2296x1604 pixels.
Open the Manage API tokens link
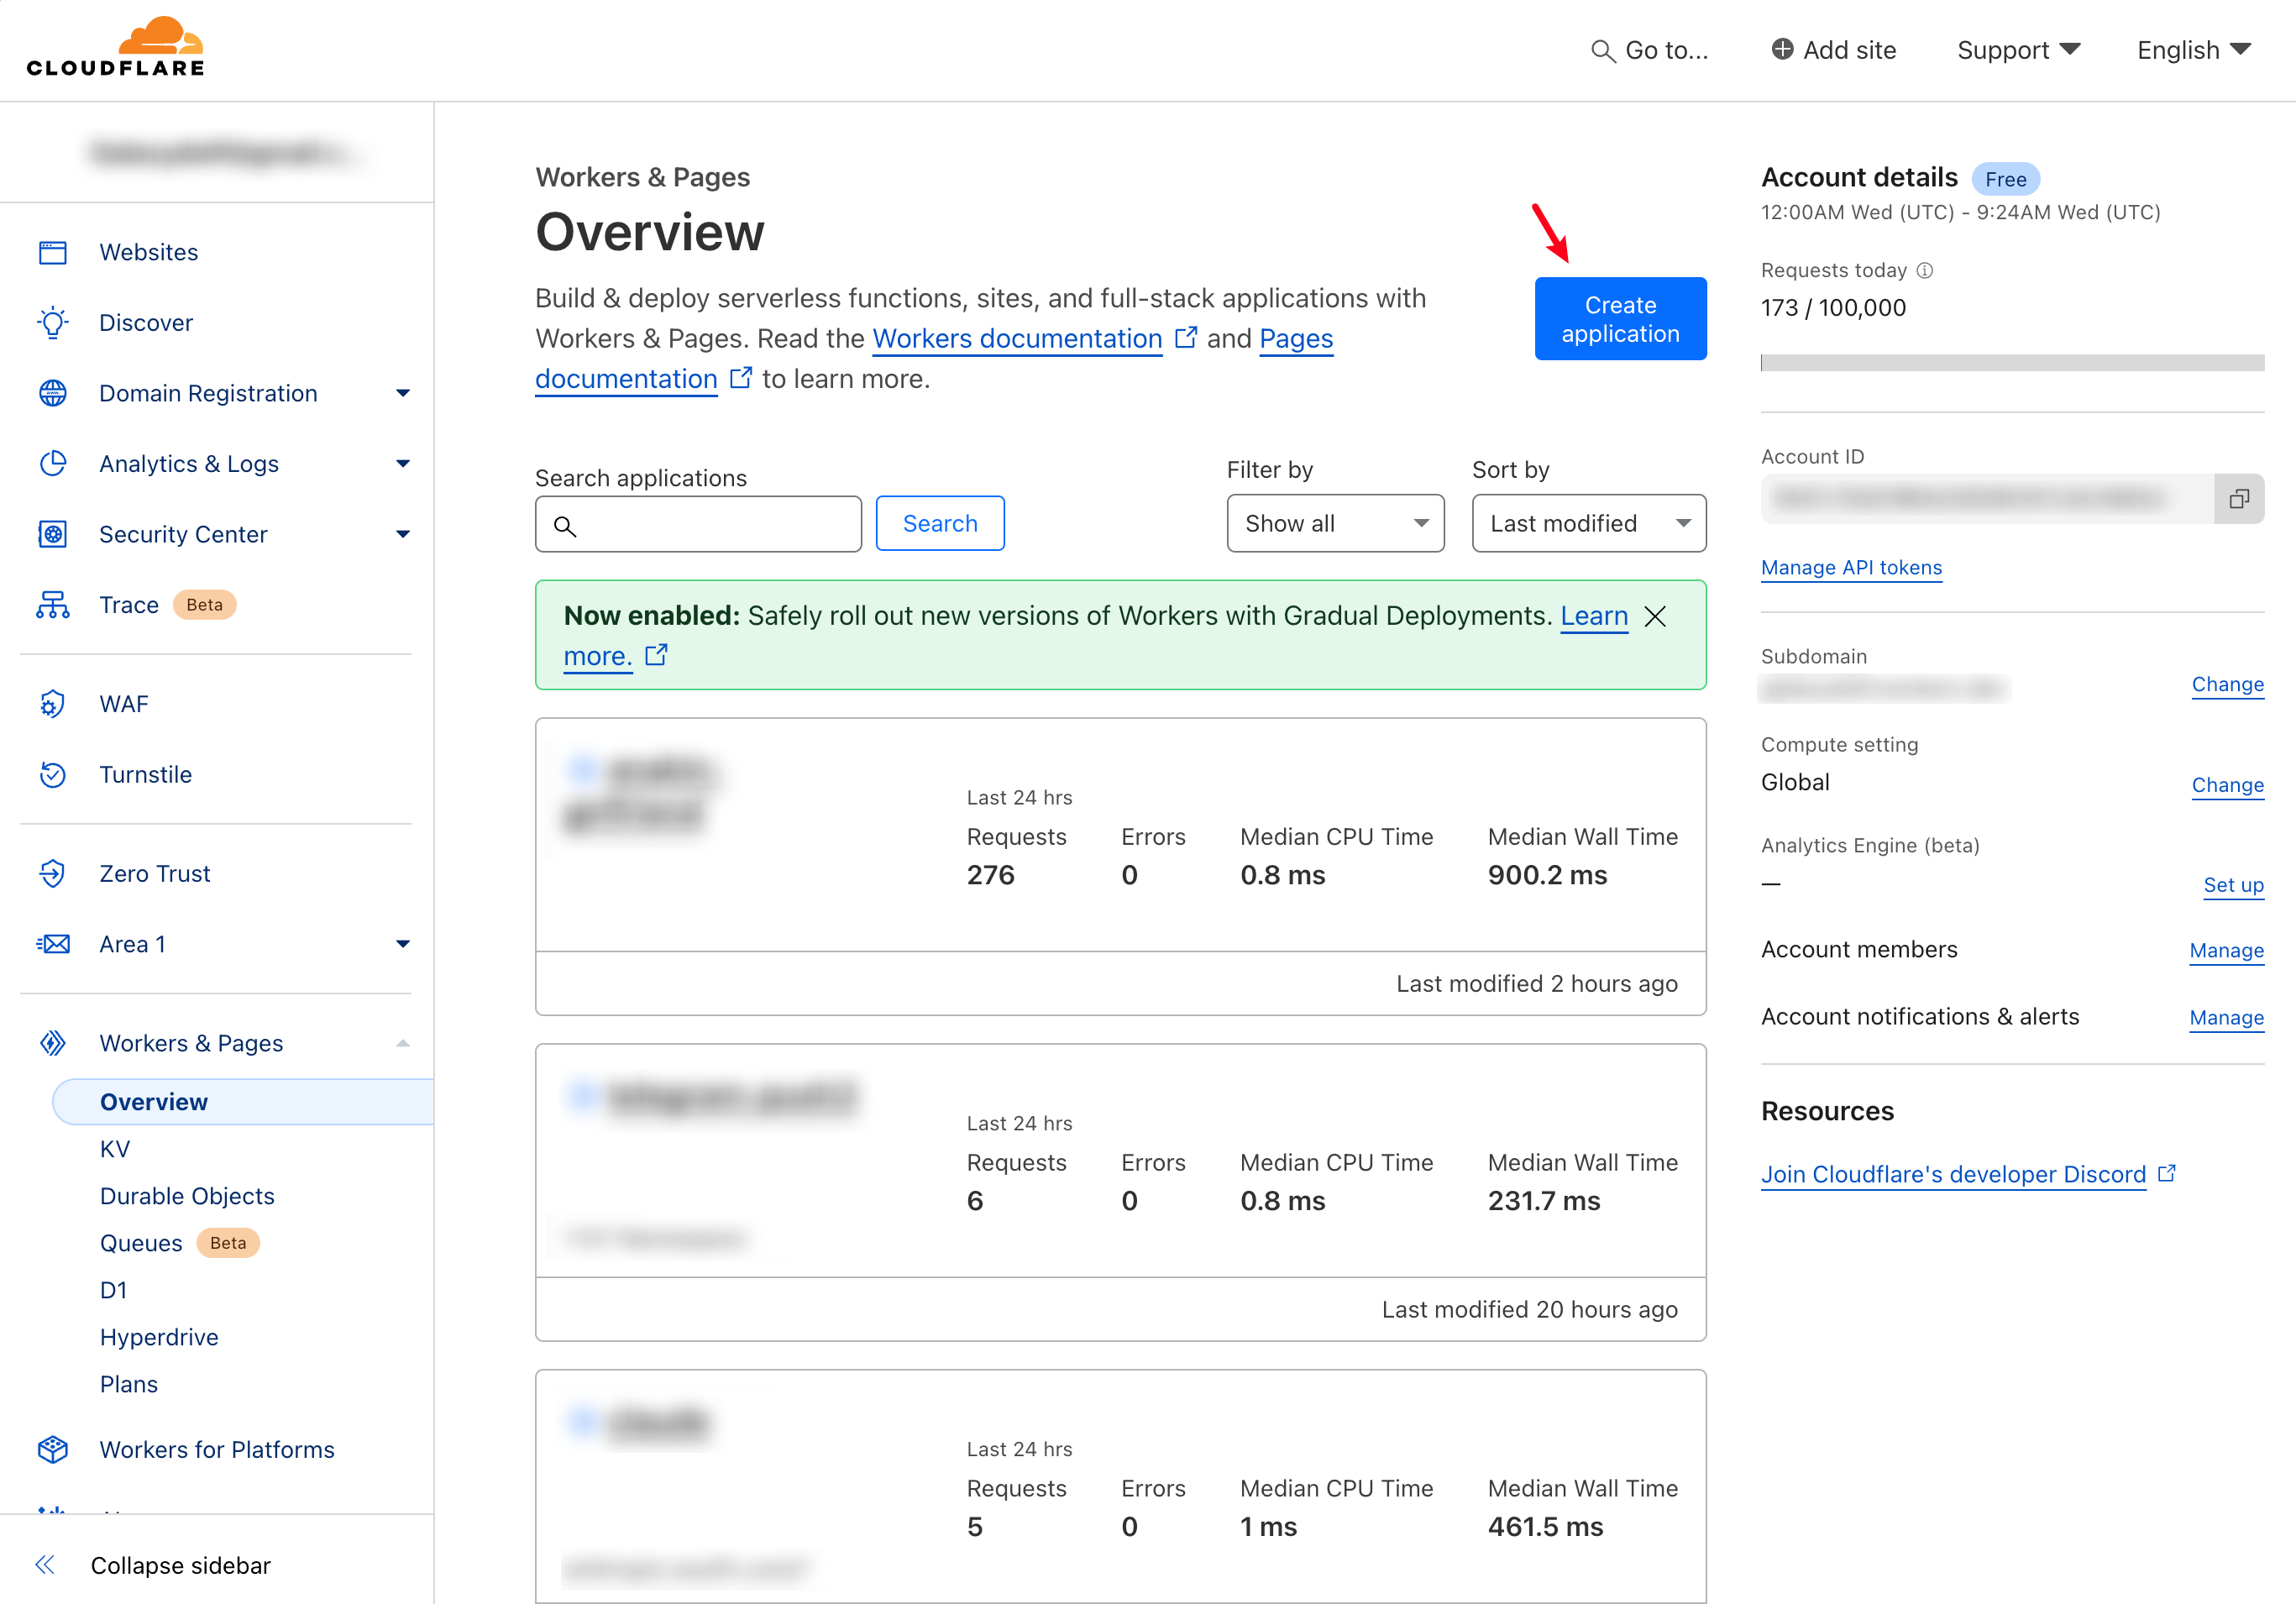point(1851,568)
